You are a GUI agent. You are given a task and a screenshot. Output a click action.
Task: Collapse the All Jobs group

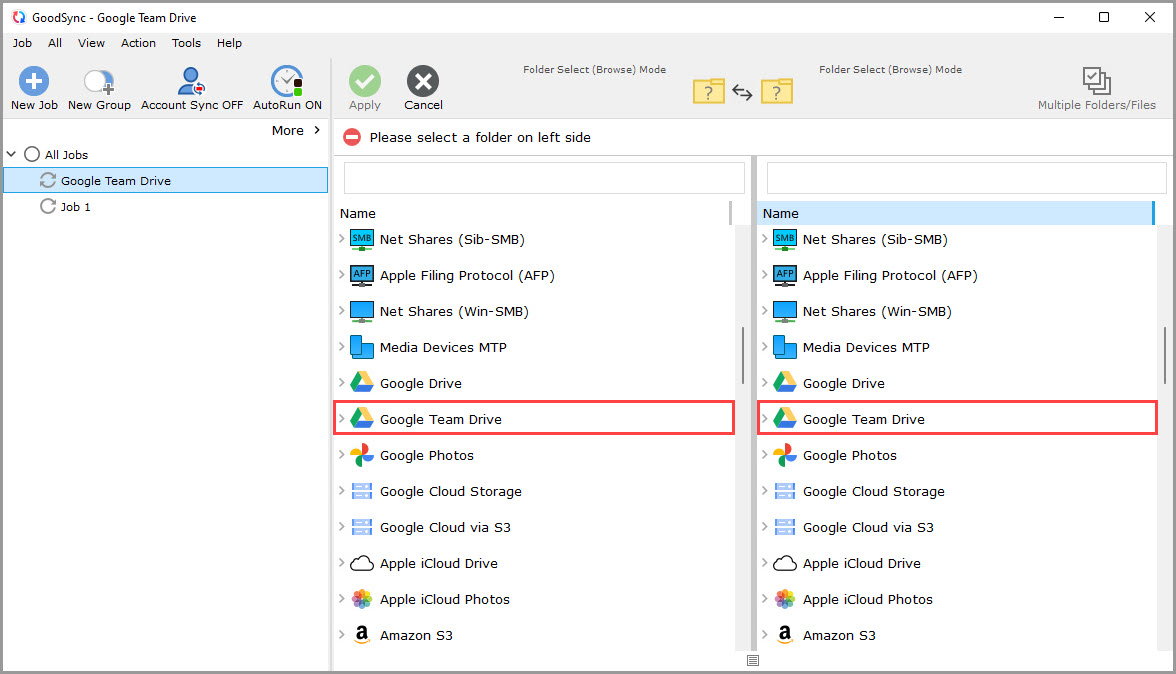click(11, 154)
